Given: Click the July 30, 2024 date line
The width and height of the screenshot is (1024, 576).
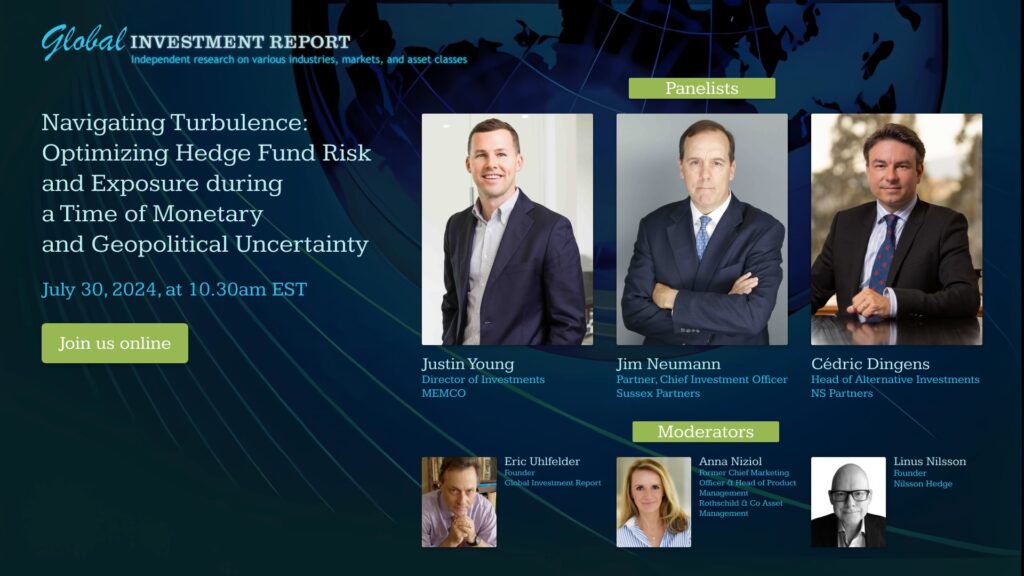Looking at the screenshot, I should [174, 289].
